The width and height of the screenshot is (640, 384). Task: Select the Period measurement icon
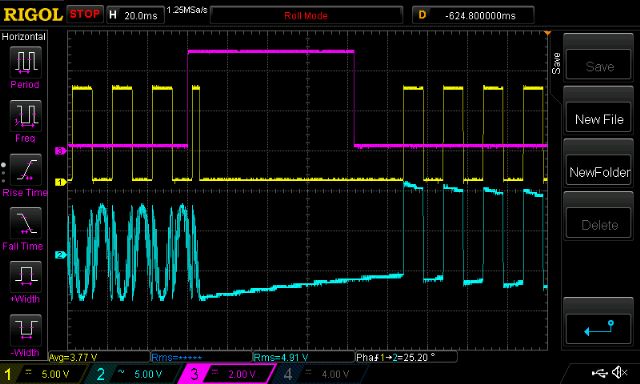(25, 62)
